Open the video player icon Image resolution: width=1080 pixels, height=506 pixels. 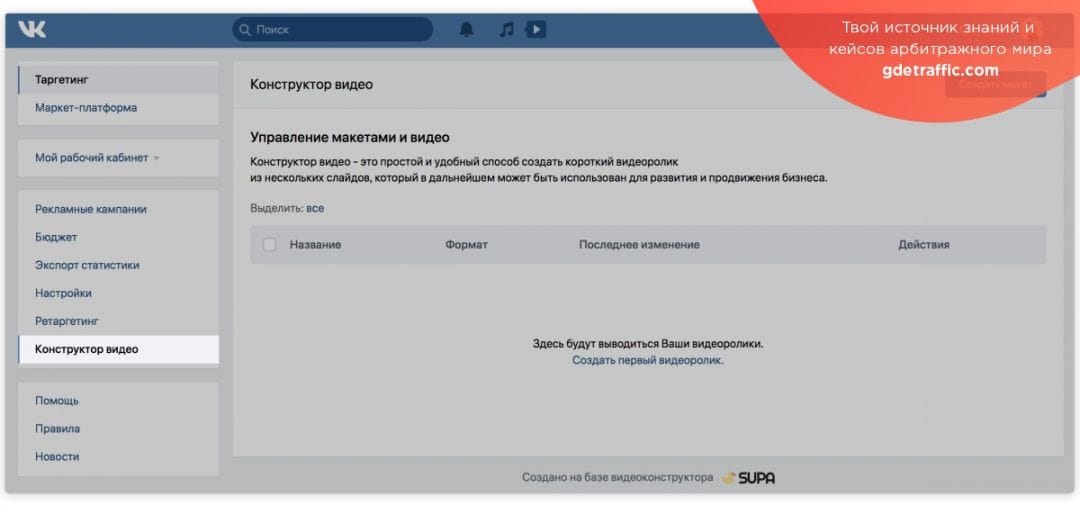coord(536,30)
